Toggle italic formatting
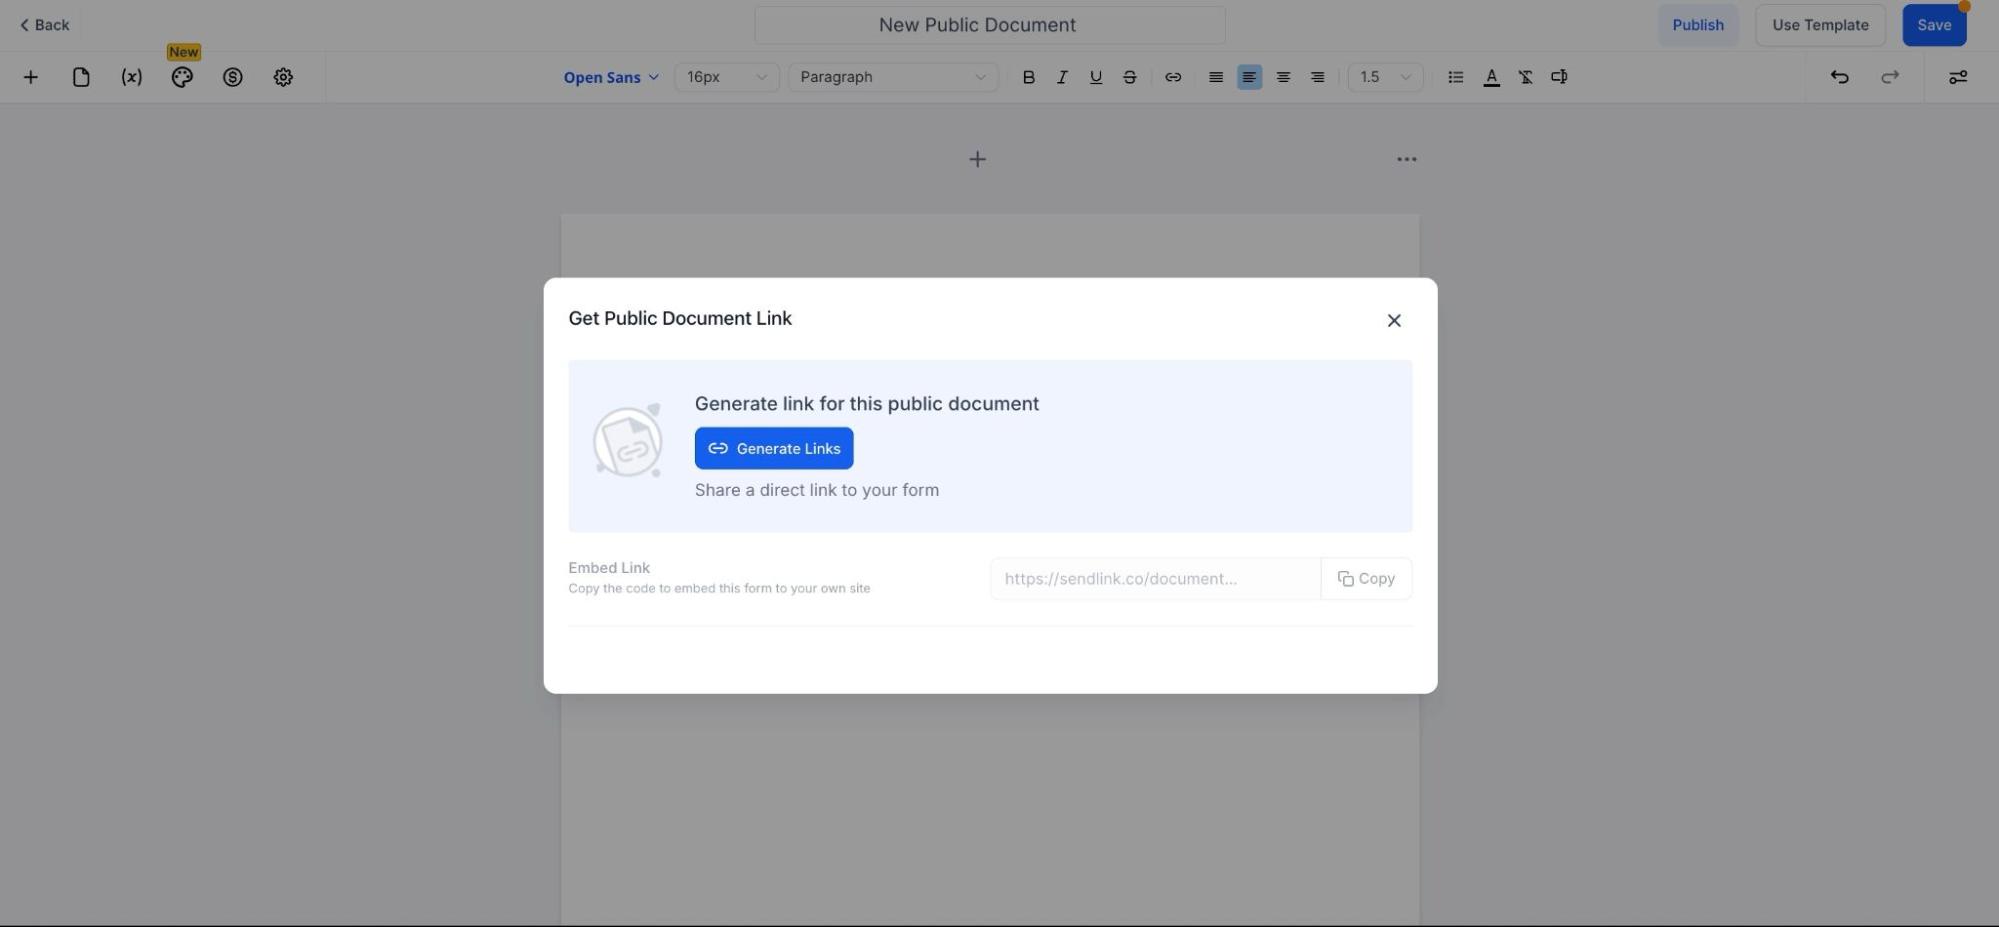This screenshot has height=927, width=1999. tap(1062, 77)
